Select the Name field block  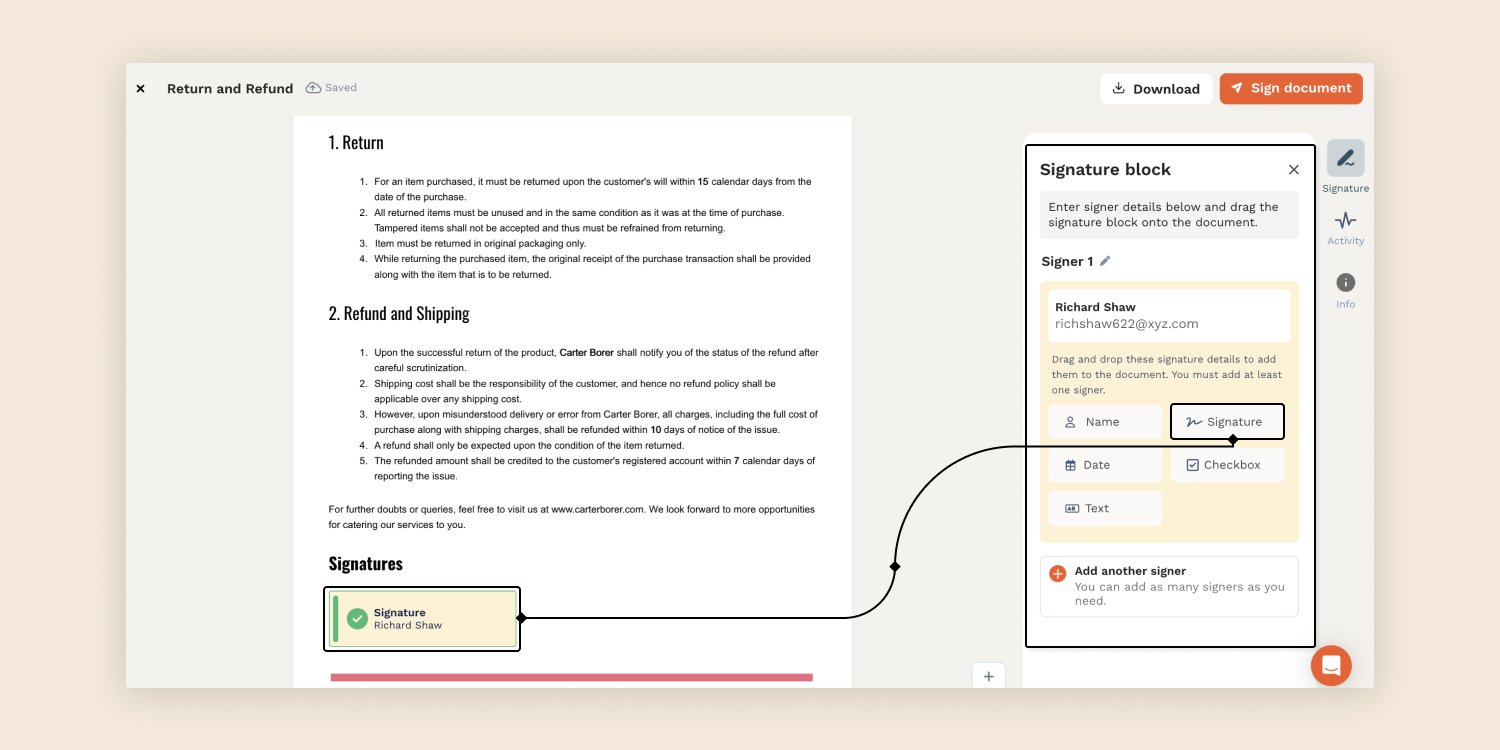point(1104,422)
